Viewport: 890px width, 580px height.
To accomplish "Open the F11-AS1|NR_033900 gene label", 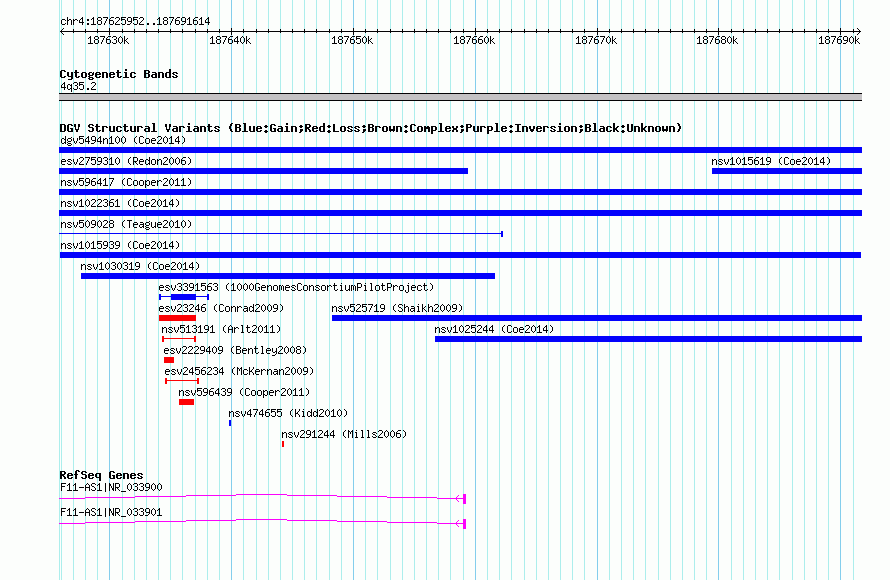I will 111,487.
